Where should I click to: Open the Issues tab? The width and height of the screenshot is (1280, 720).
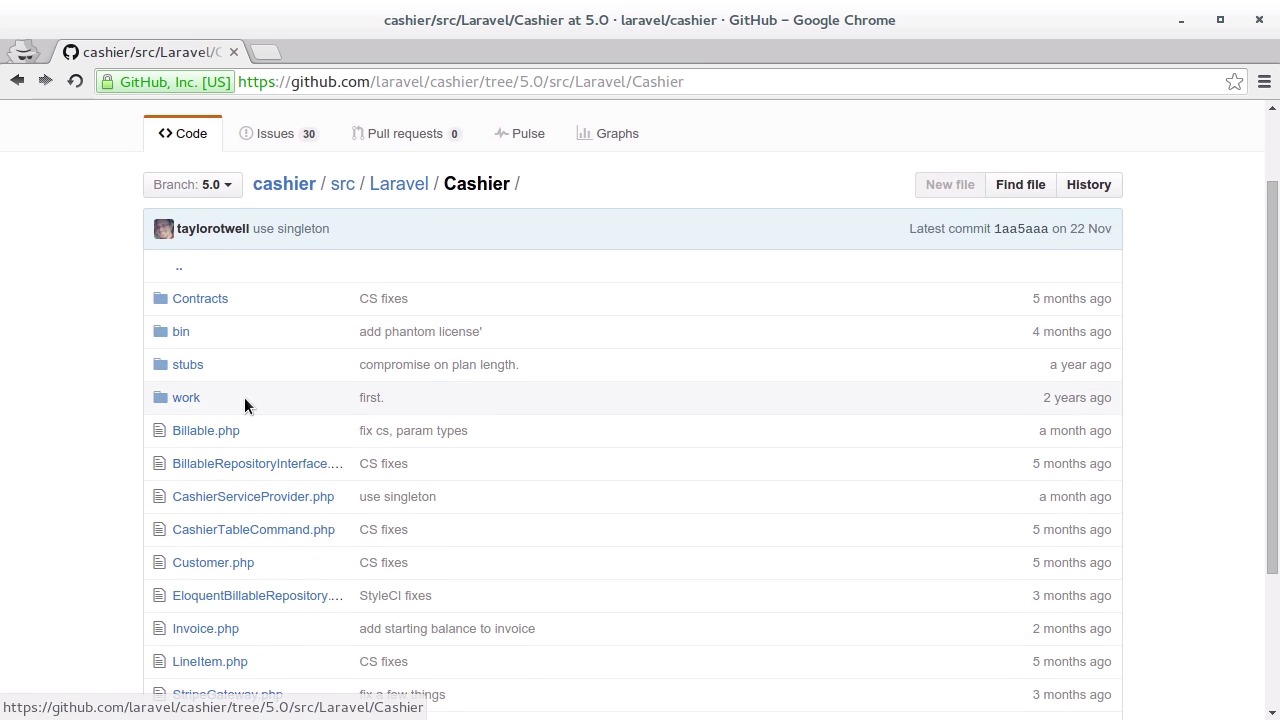click(278, 133)
